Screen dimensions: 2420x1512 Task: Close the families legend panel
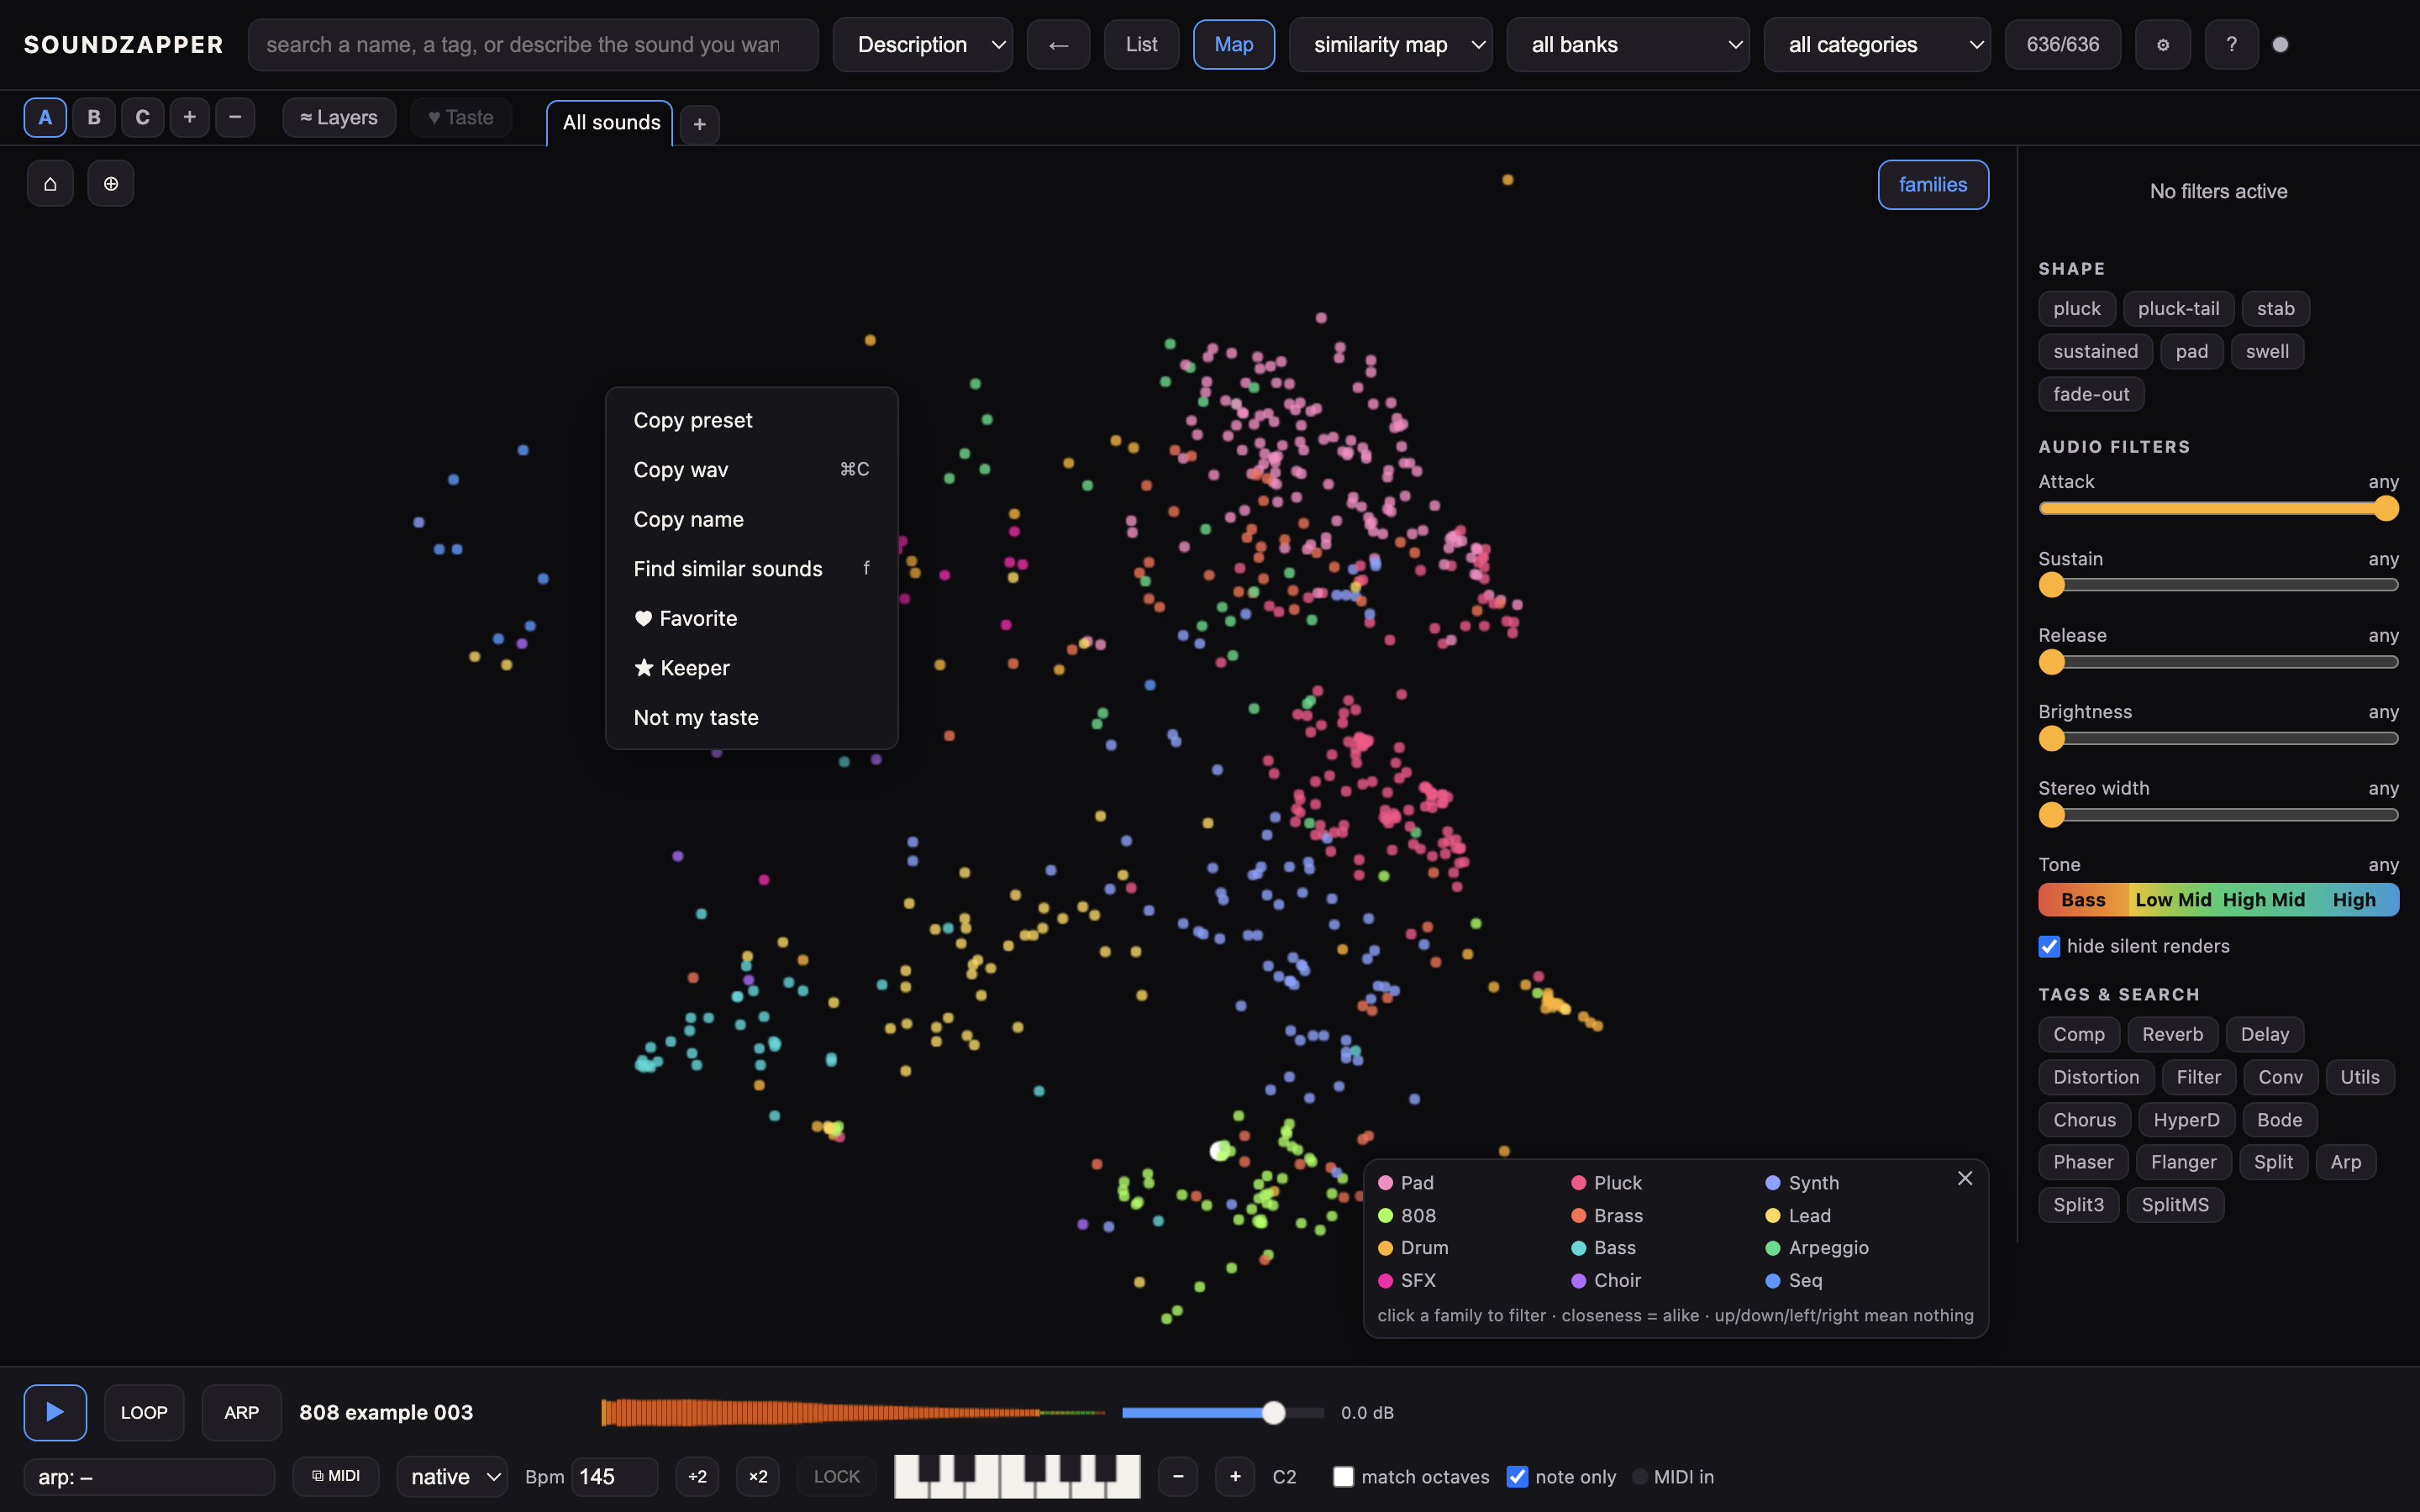tap(1965, 1178)
